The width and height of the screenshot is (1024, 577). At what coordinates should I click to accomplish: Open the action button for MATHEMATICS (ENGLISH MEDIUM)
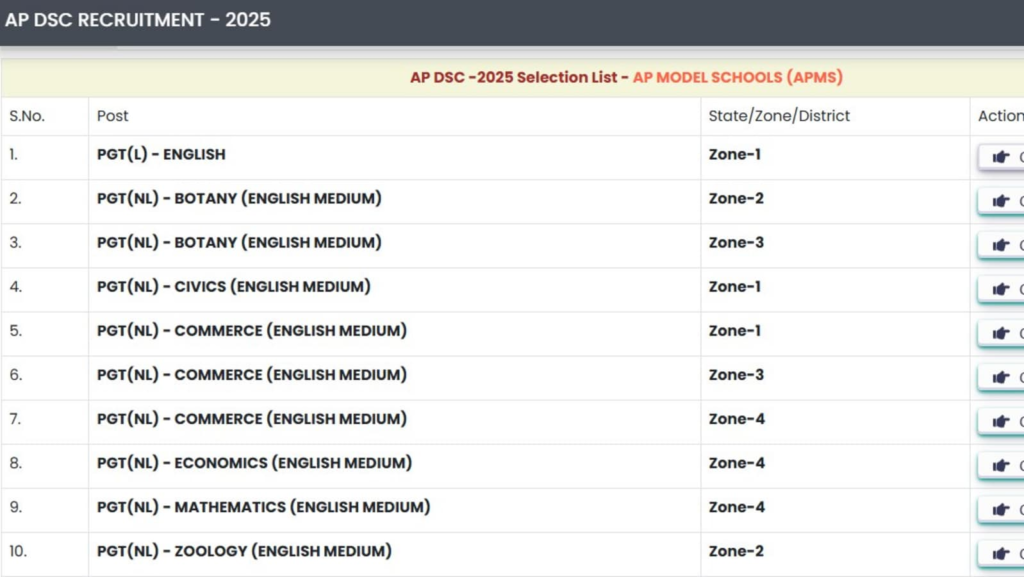pyautogui.click(x=1000, y=509)
